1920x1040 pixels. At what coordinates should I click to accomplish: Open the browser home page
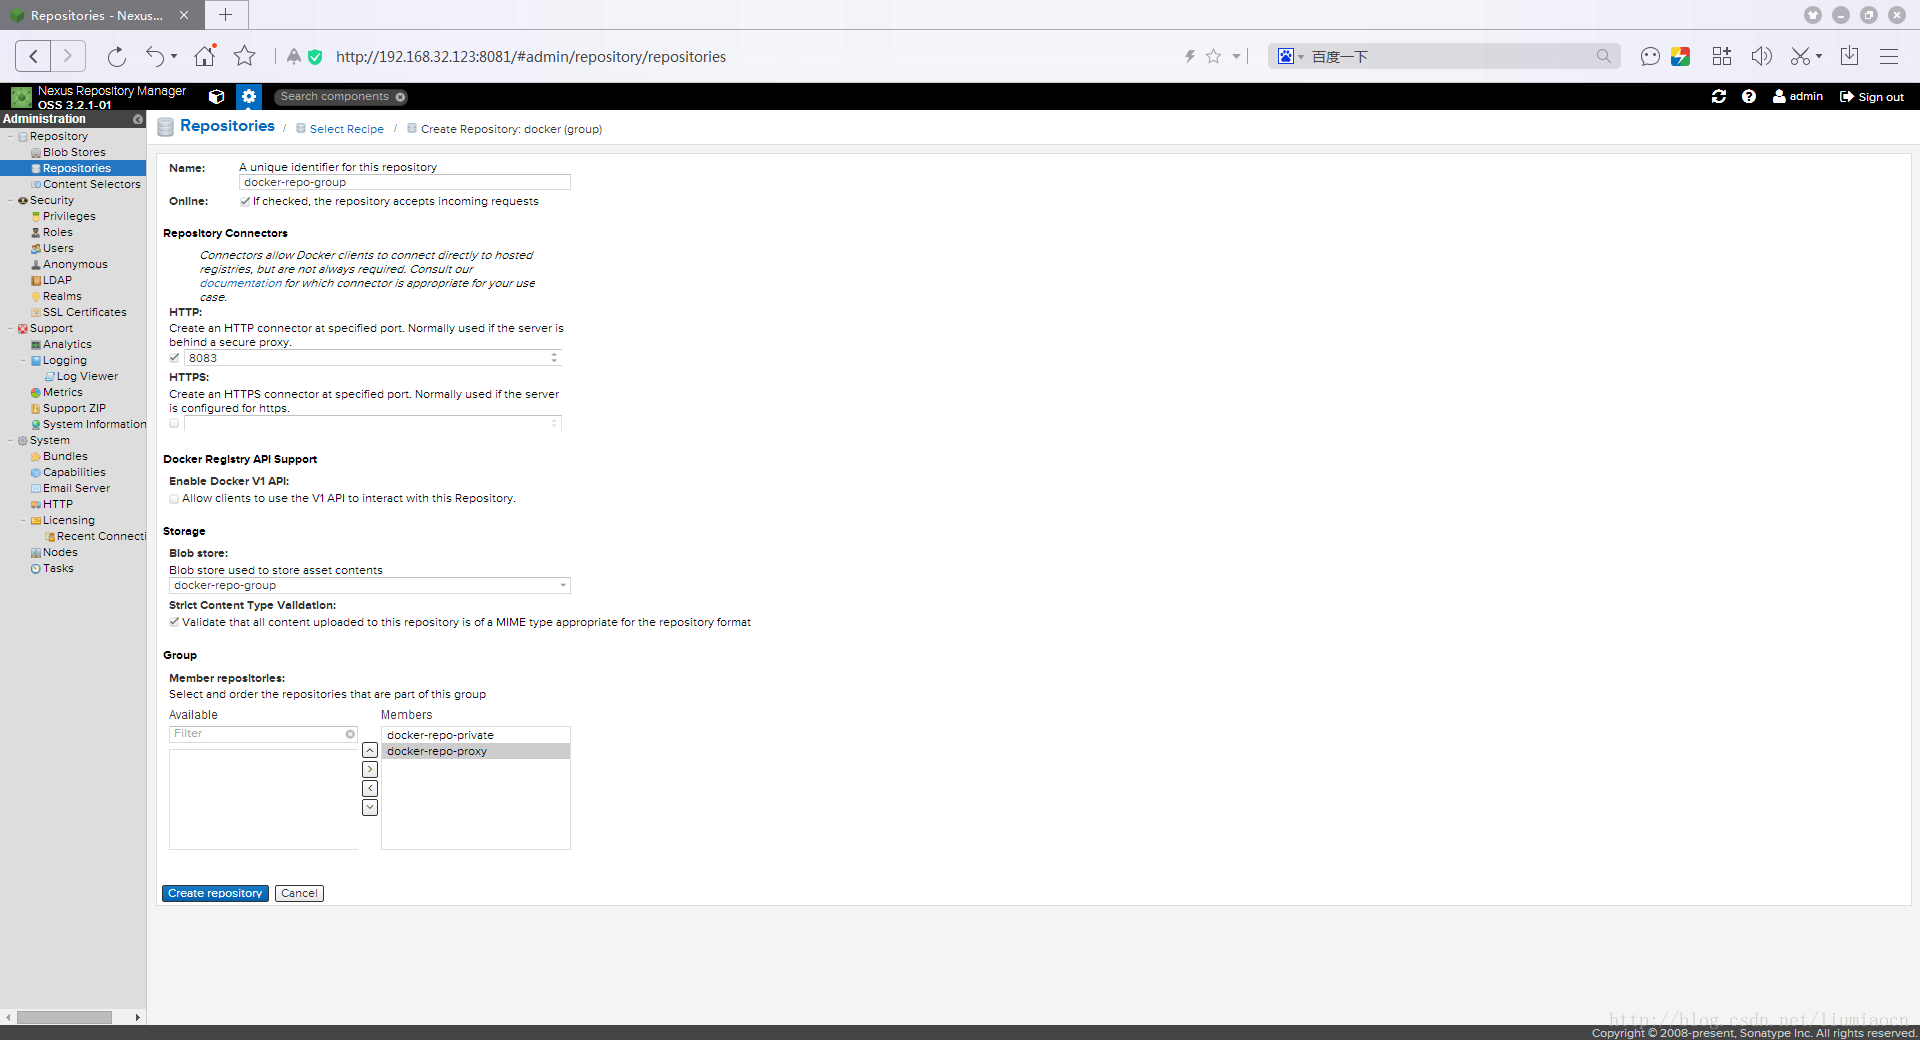tap(205, 56)
